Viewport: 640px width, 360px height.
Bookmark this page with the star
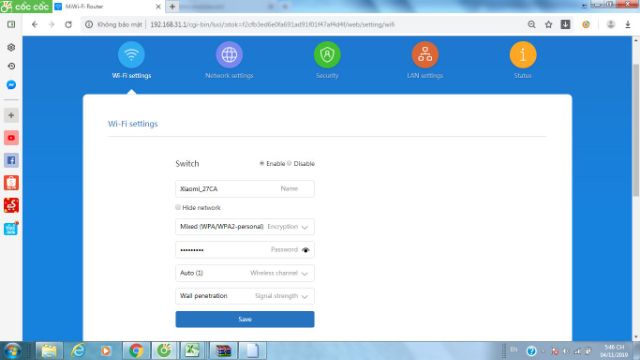pos(549,24)
